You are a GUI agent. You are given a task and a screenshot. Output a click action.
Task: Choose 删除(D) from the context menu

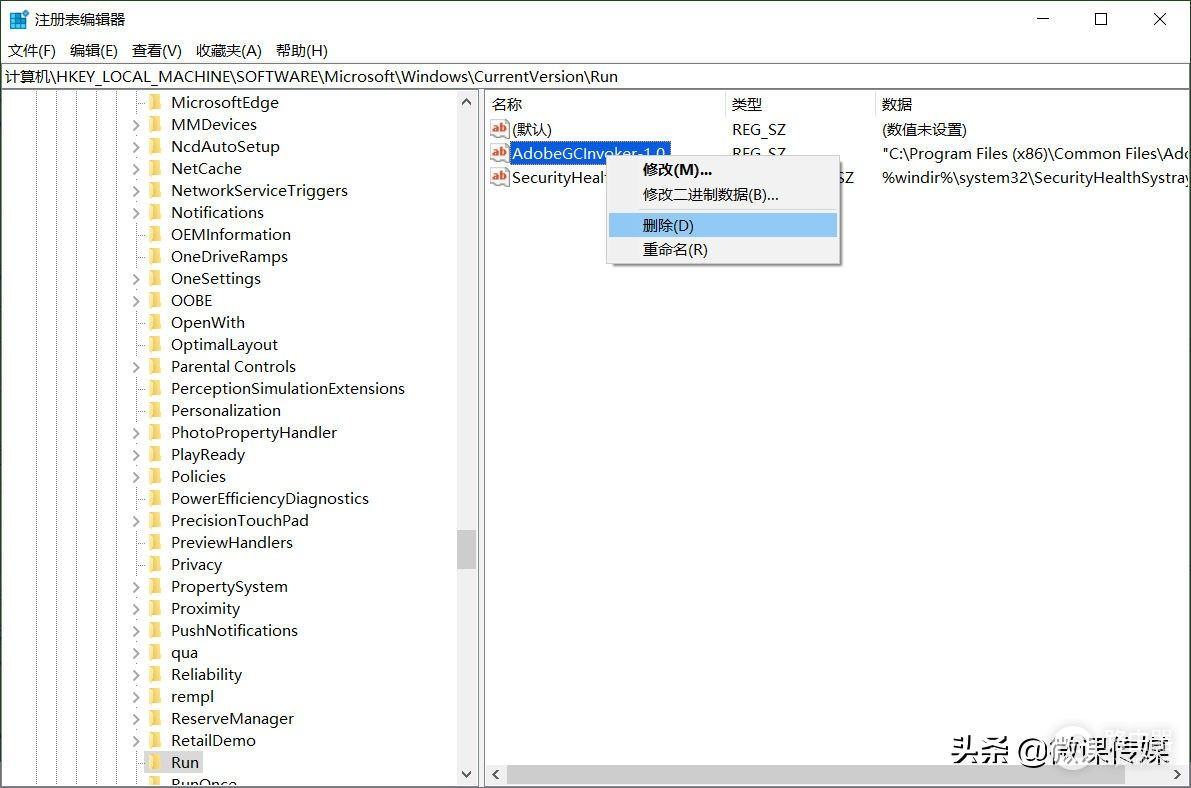(x=668, y=226)
